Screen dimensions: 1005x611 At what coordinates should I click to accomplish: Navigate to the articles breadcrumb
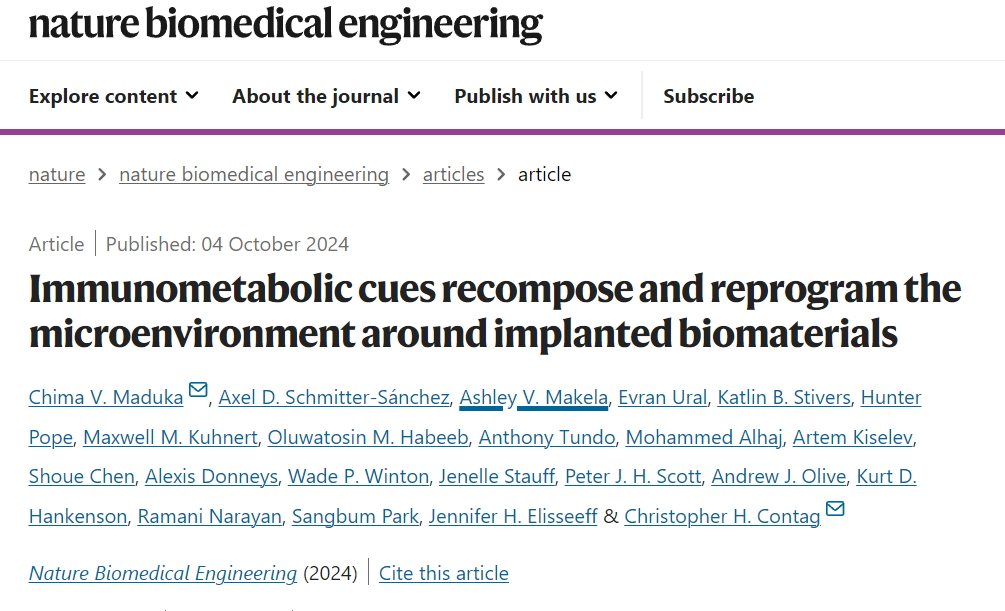(x=453, y=174)
